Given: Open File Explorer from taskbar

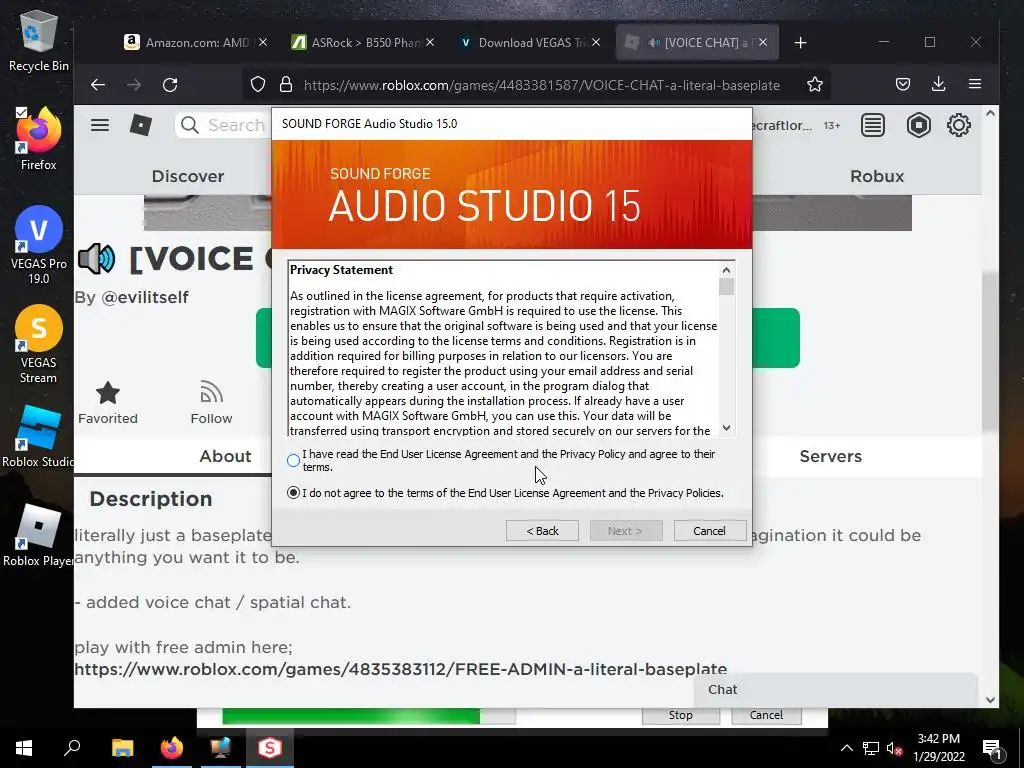Looking at the screenshot, I should click(122, 748).
